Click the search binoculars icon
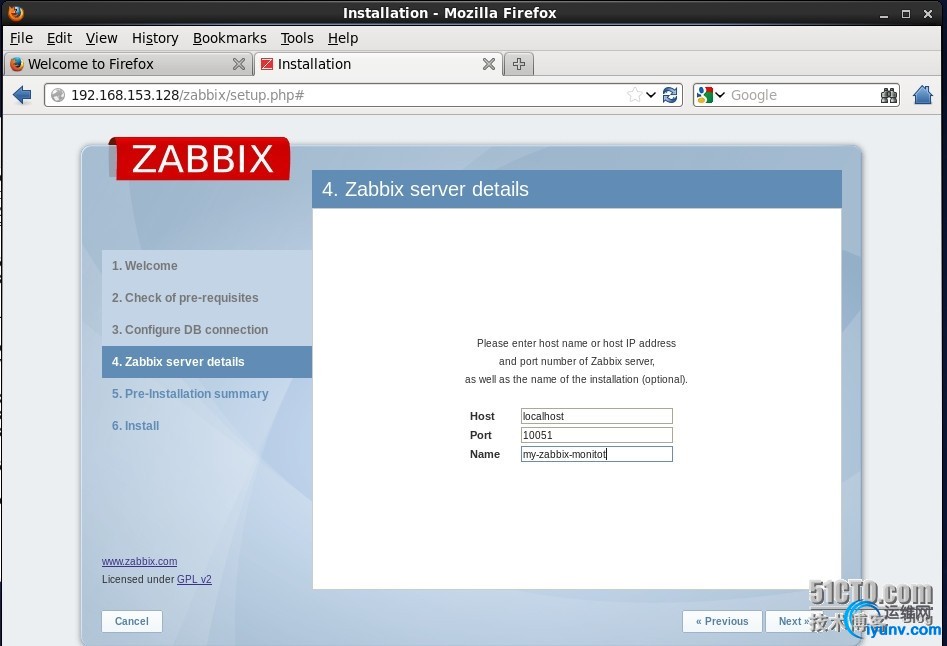The height and width of the screenshot is (646, 947). click(888, 95)
